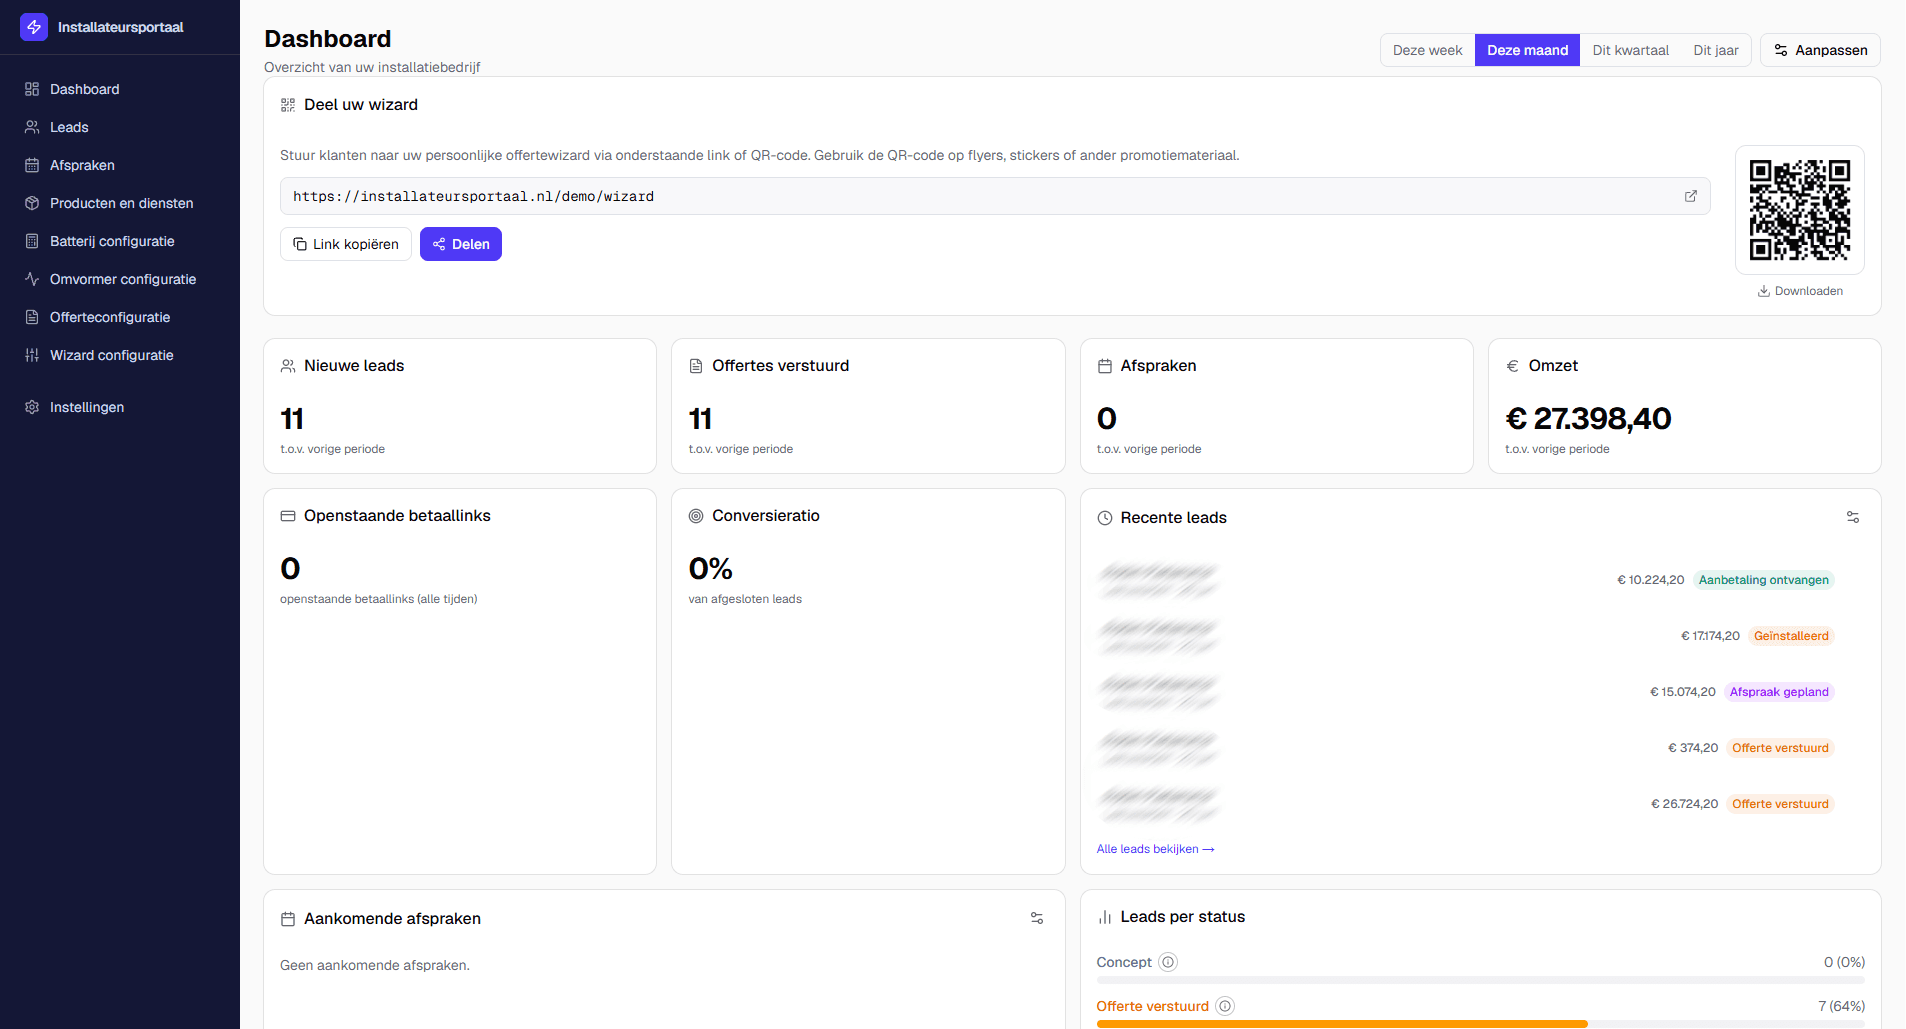Click the Instellingen gear icon
The image size is (1906, 1029).
coord(32,407)
